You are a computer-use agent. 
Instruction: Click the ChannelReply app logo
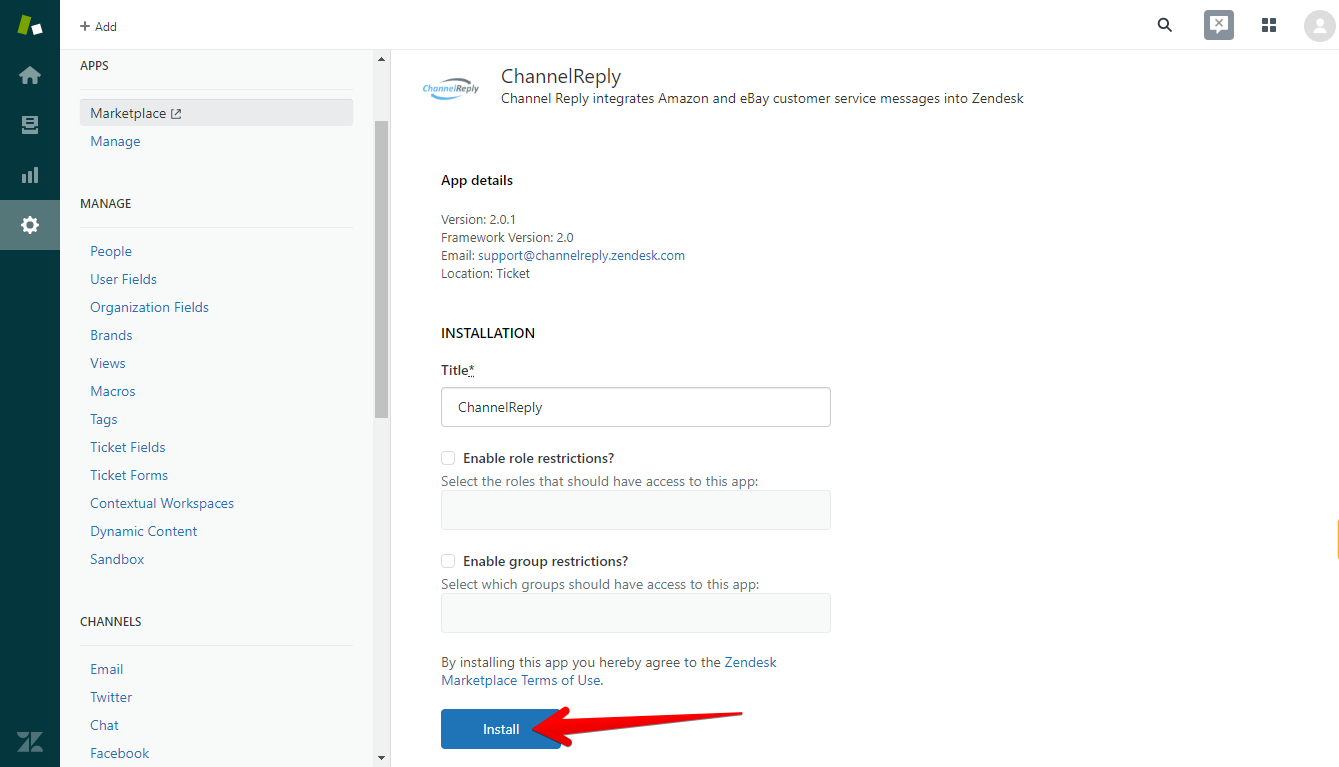(451, 89)
